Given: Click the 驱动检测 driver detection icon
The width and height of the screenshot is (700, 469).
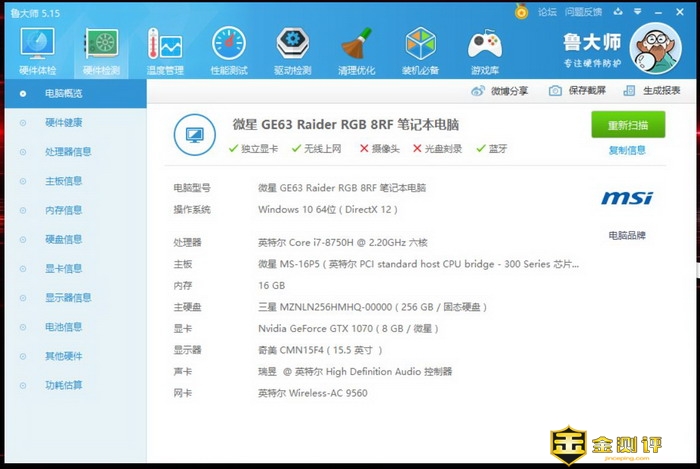Looking at the screenshot, I should tap(292, 48).
